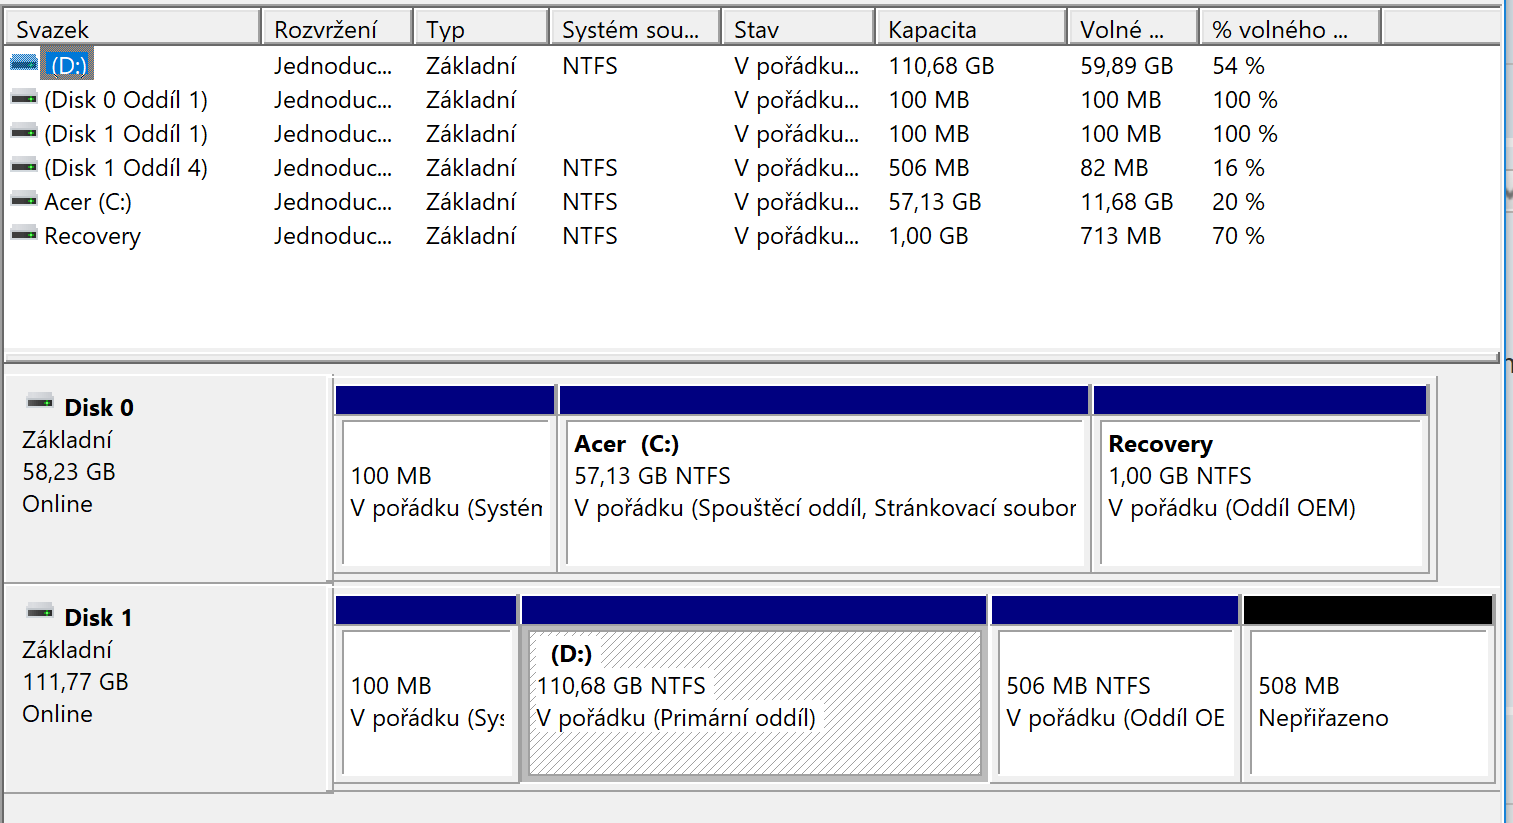The image size is (1513, 823).
Task: Select the 506 MB NTFS OEM partition
Action: click(1115, 702)
